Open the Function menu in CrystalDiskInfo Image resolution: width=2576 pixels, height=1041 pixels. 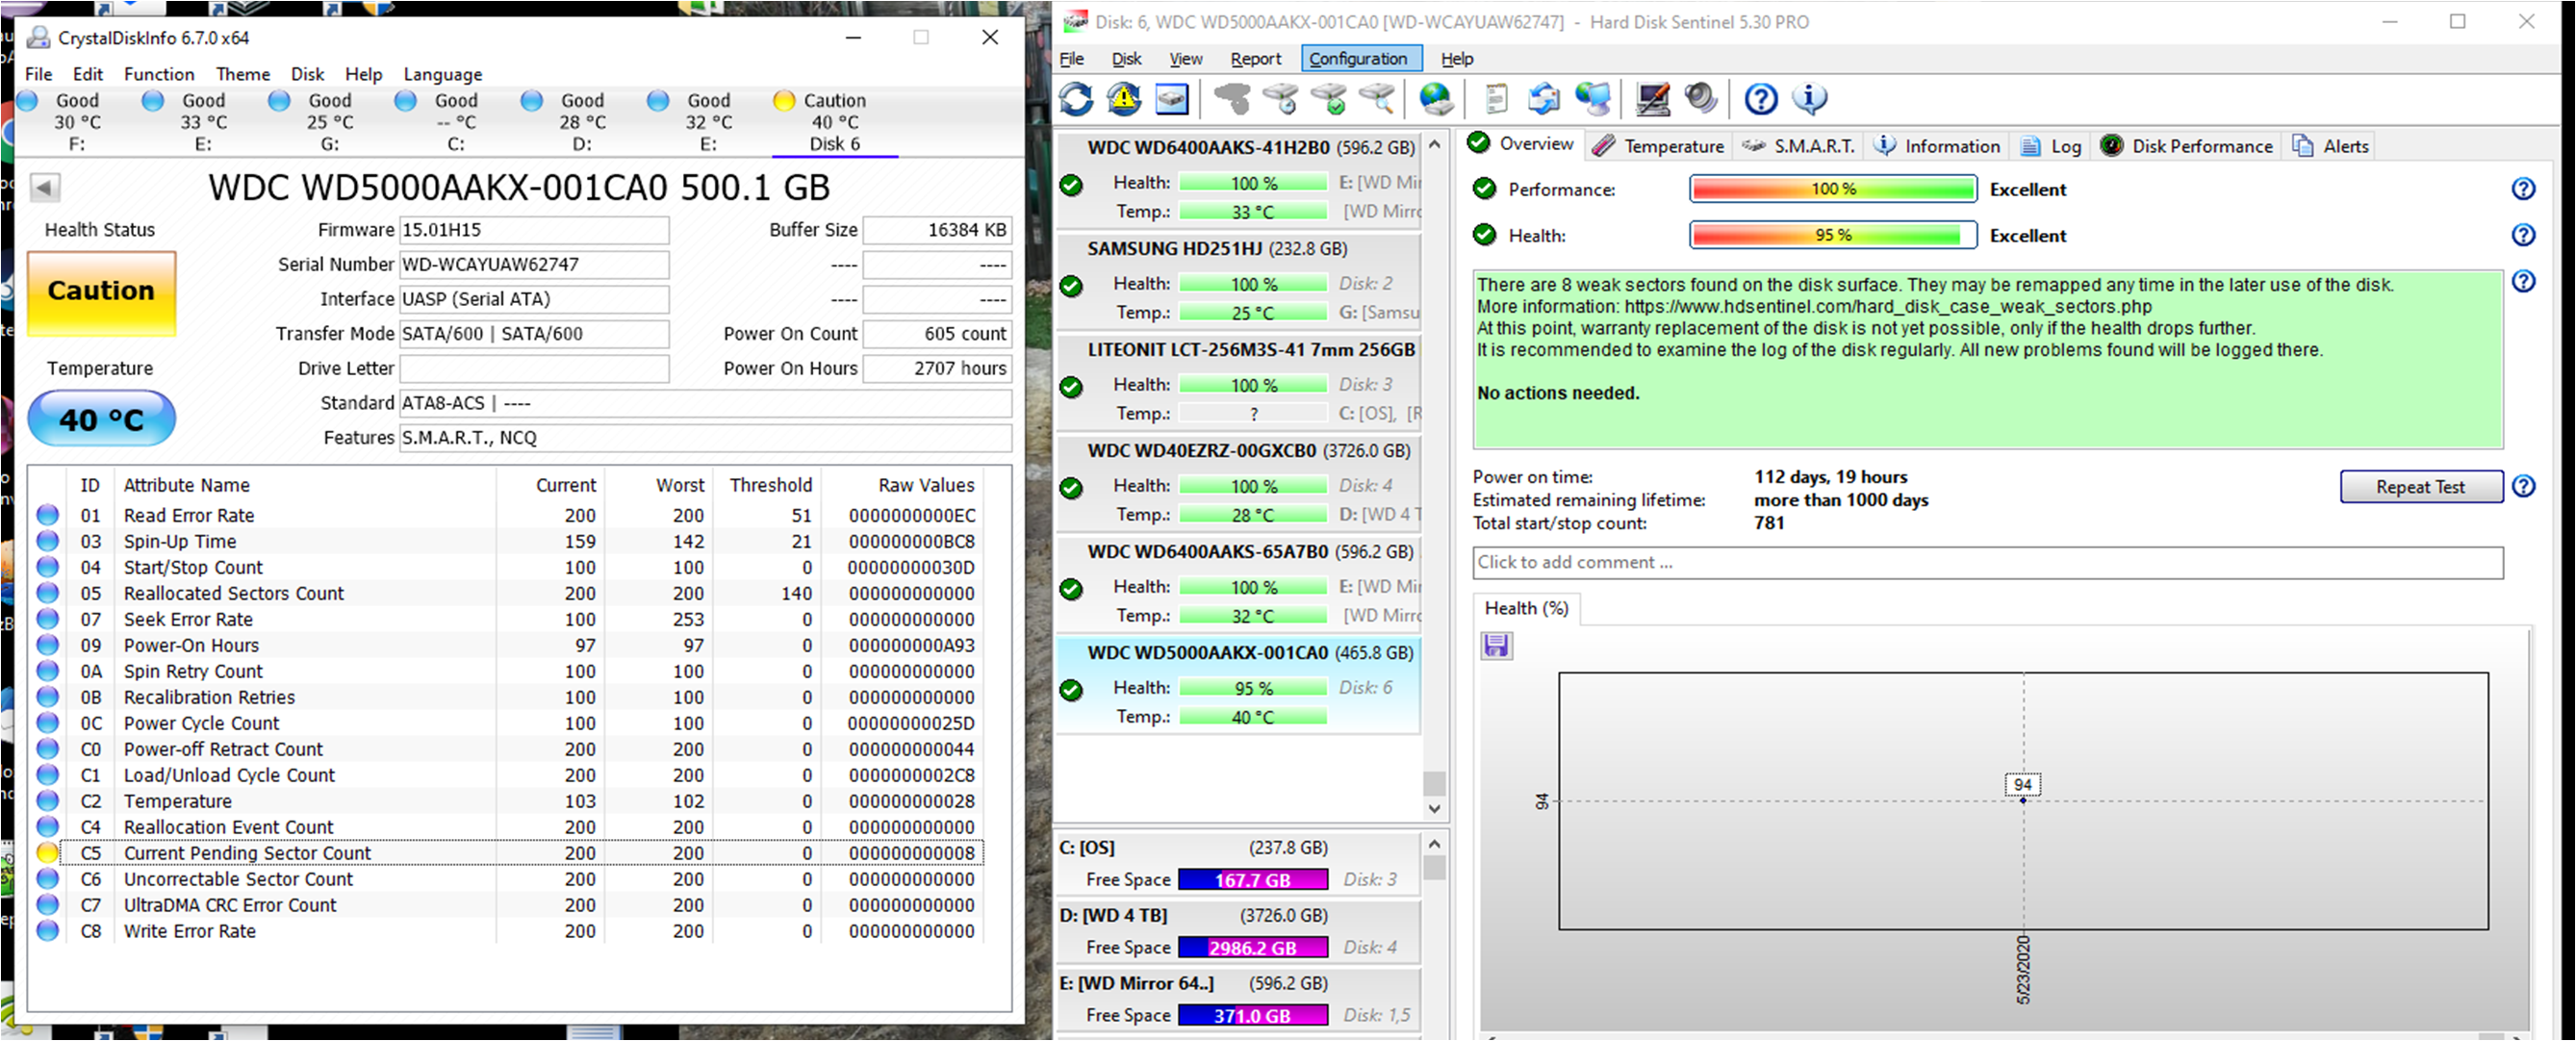159,74
